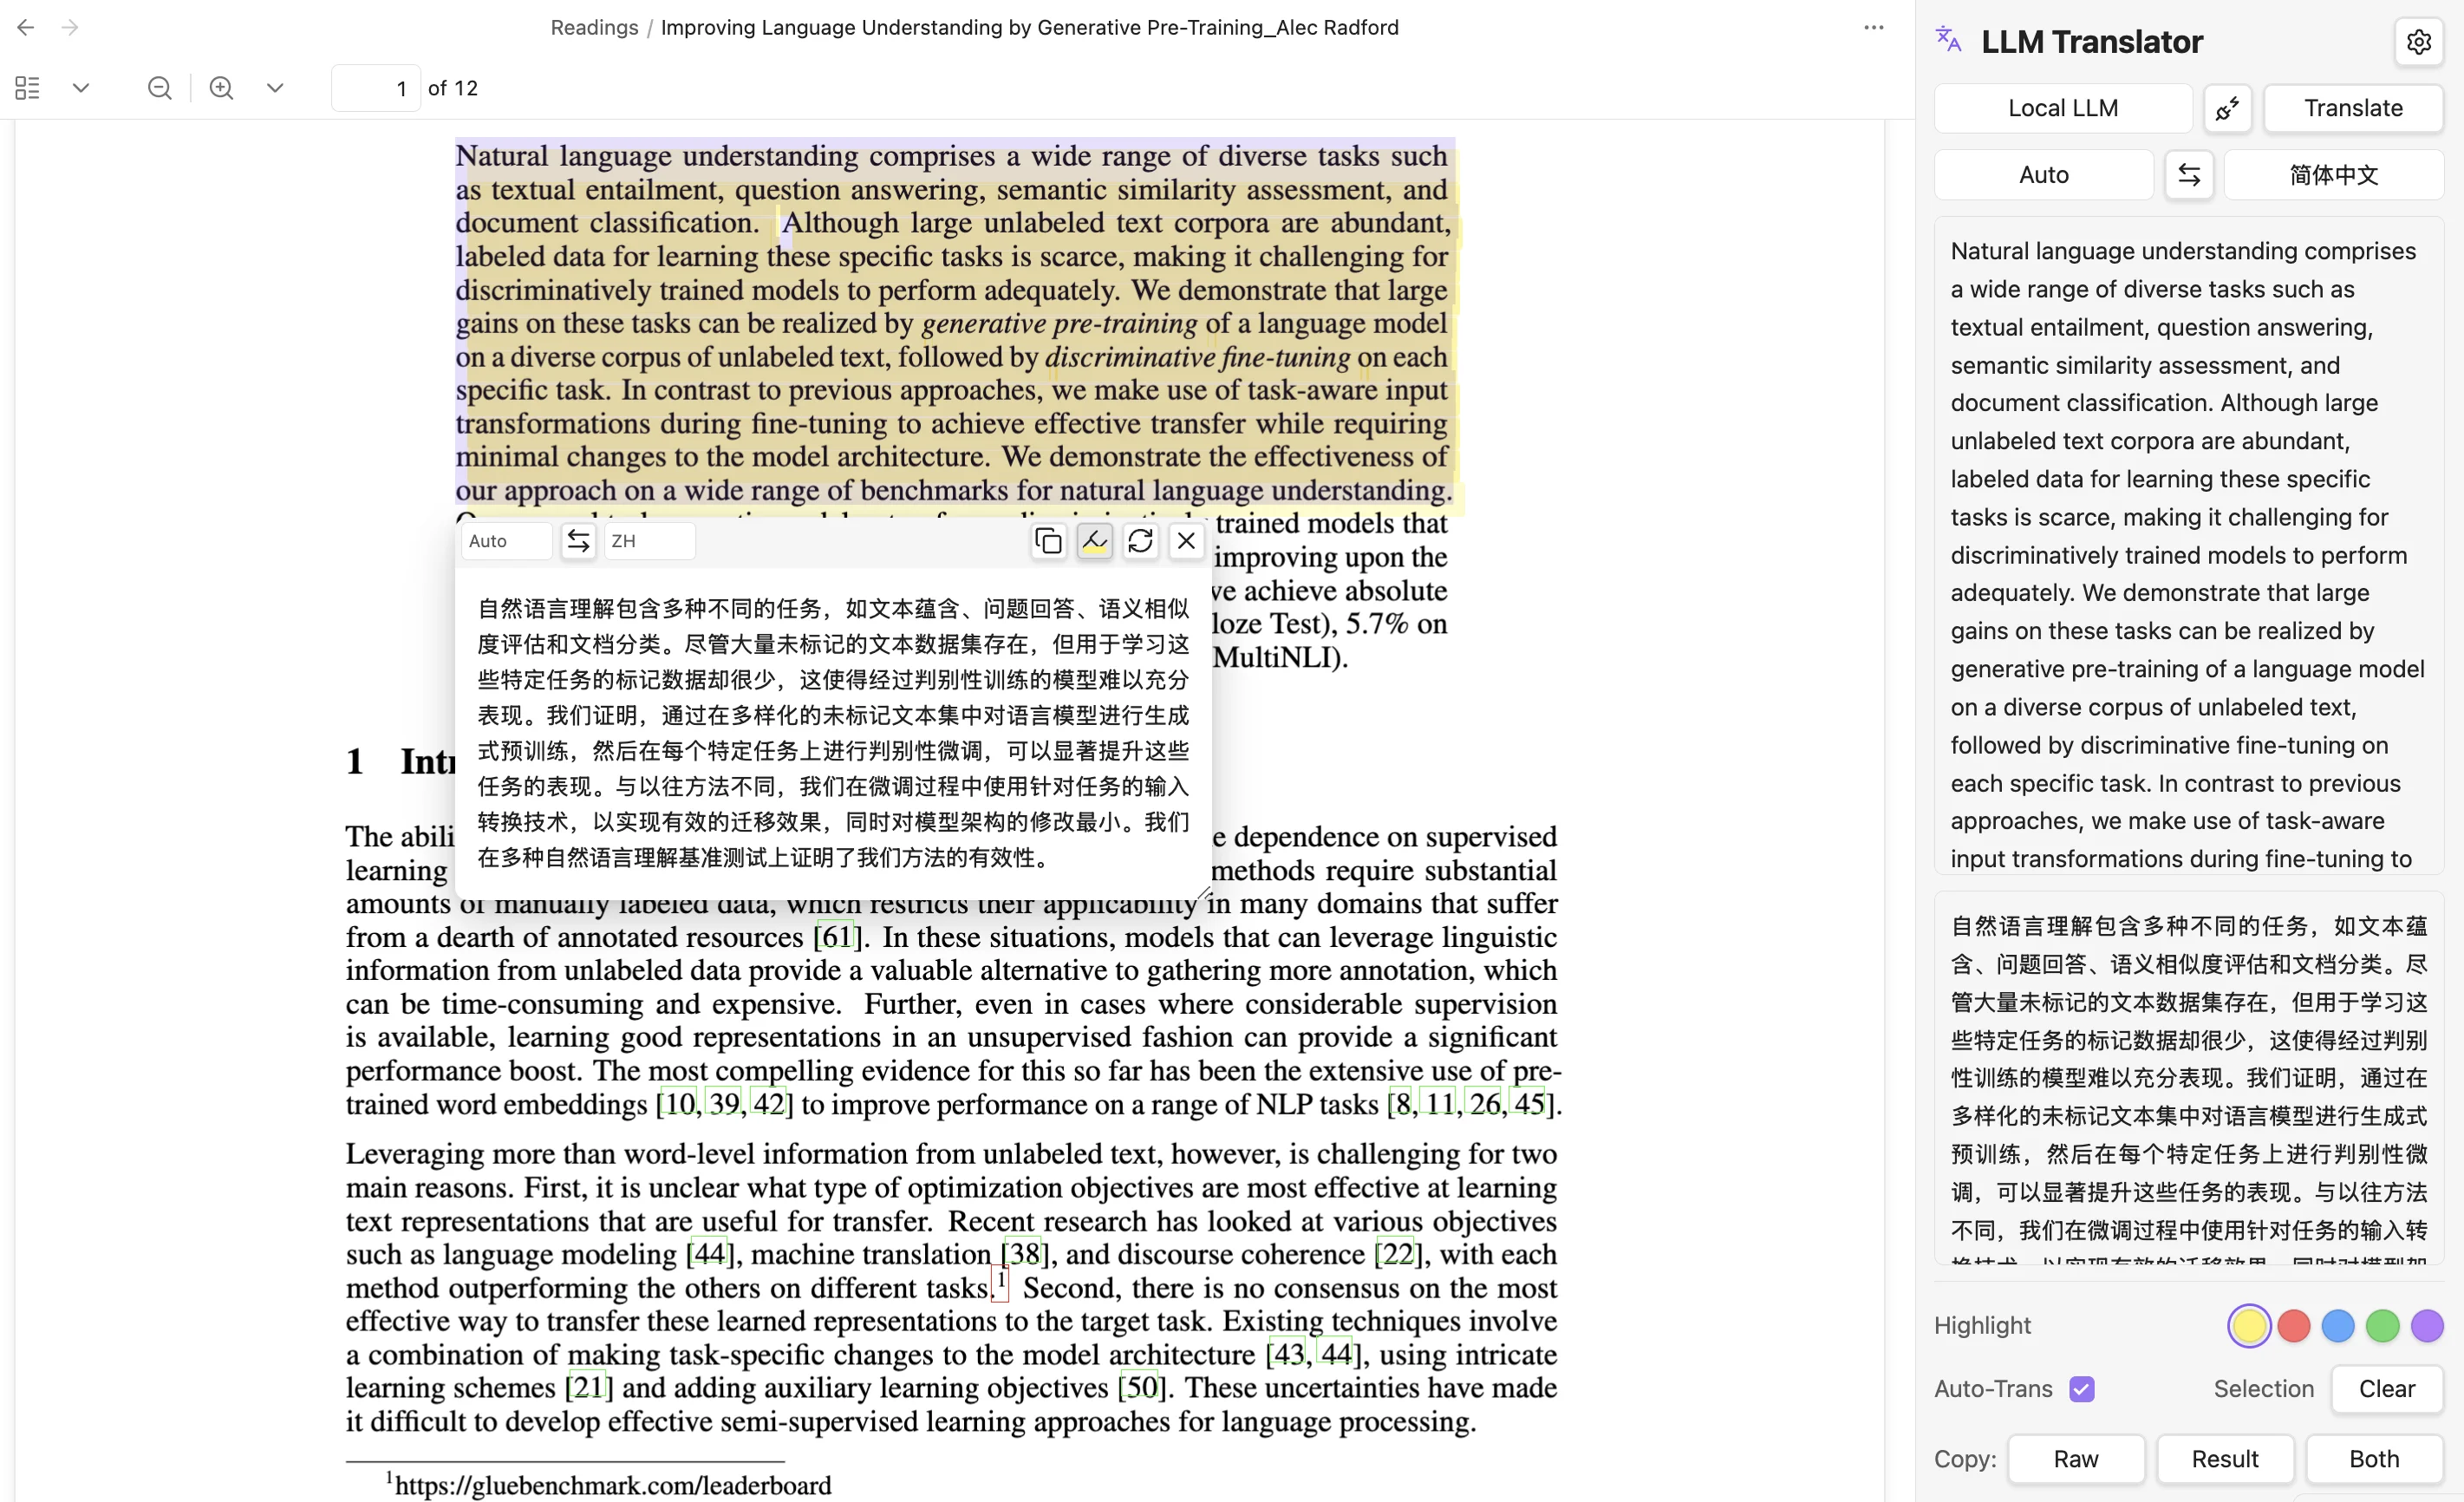Image resolution: width=2464 pixels, height=1502 pixels.
Task: Go forward with the right arrow
Action: [x=69, y=27]
